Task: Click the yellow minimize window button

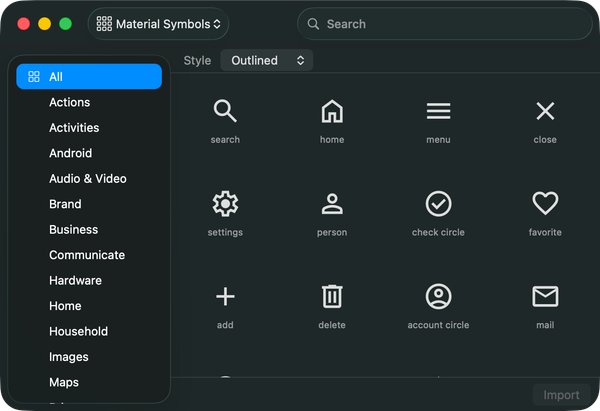Action: point(44,24)
